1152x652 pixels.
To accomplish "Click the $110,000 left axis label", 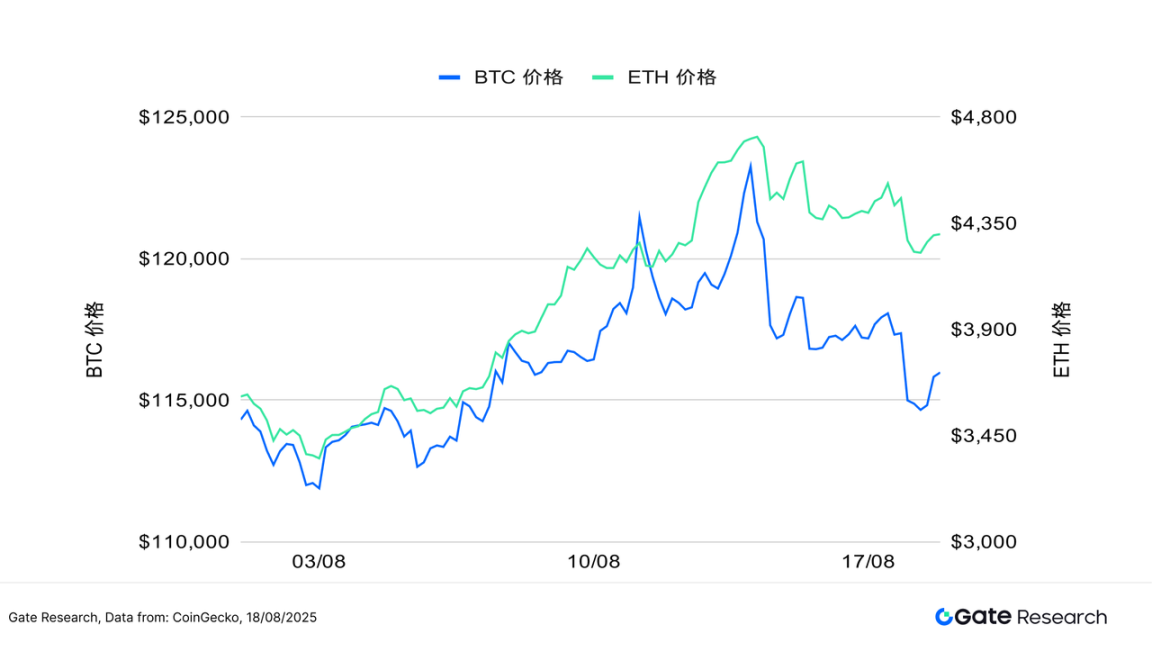I will (184, 542).
